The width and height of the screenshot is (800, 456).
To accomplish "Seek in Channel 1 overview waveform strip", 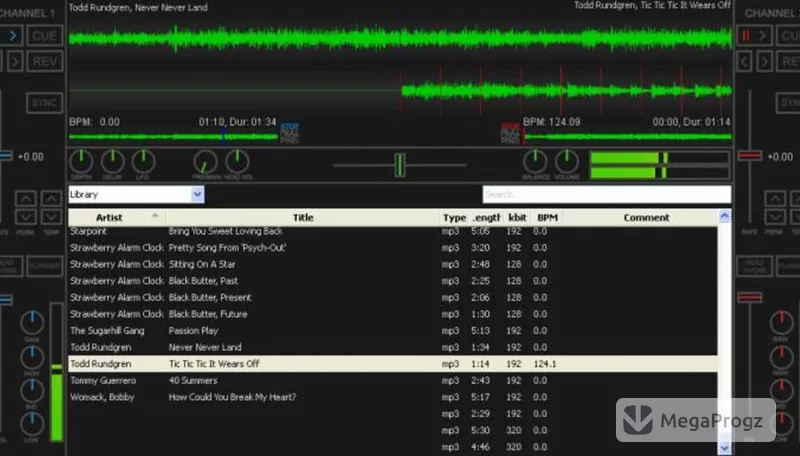I will (x=173, y=137).
